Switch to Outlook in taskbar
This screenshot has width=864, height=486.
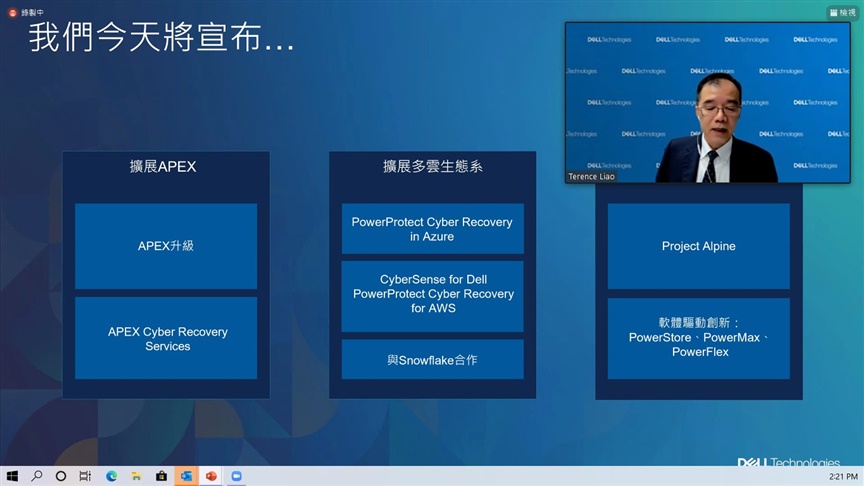(x=186, y=476)
